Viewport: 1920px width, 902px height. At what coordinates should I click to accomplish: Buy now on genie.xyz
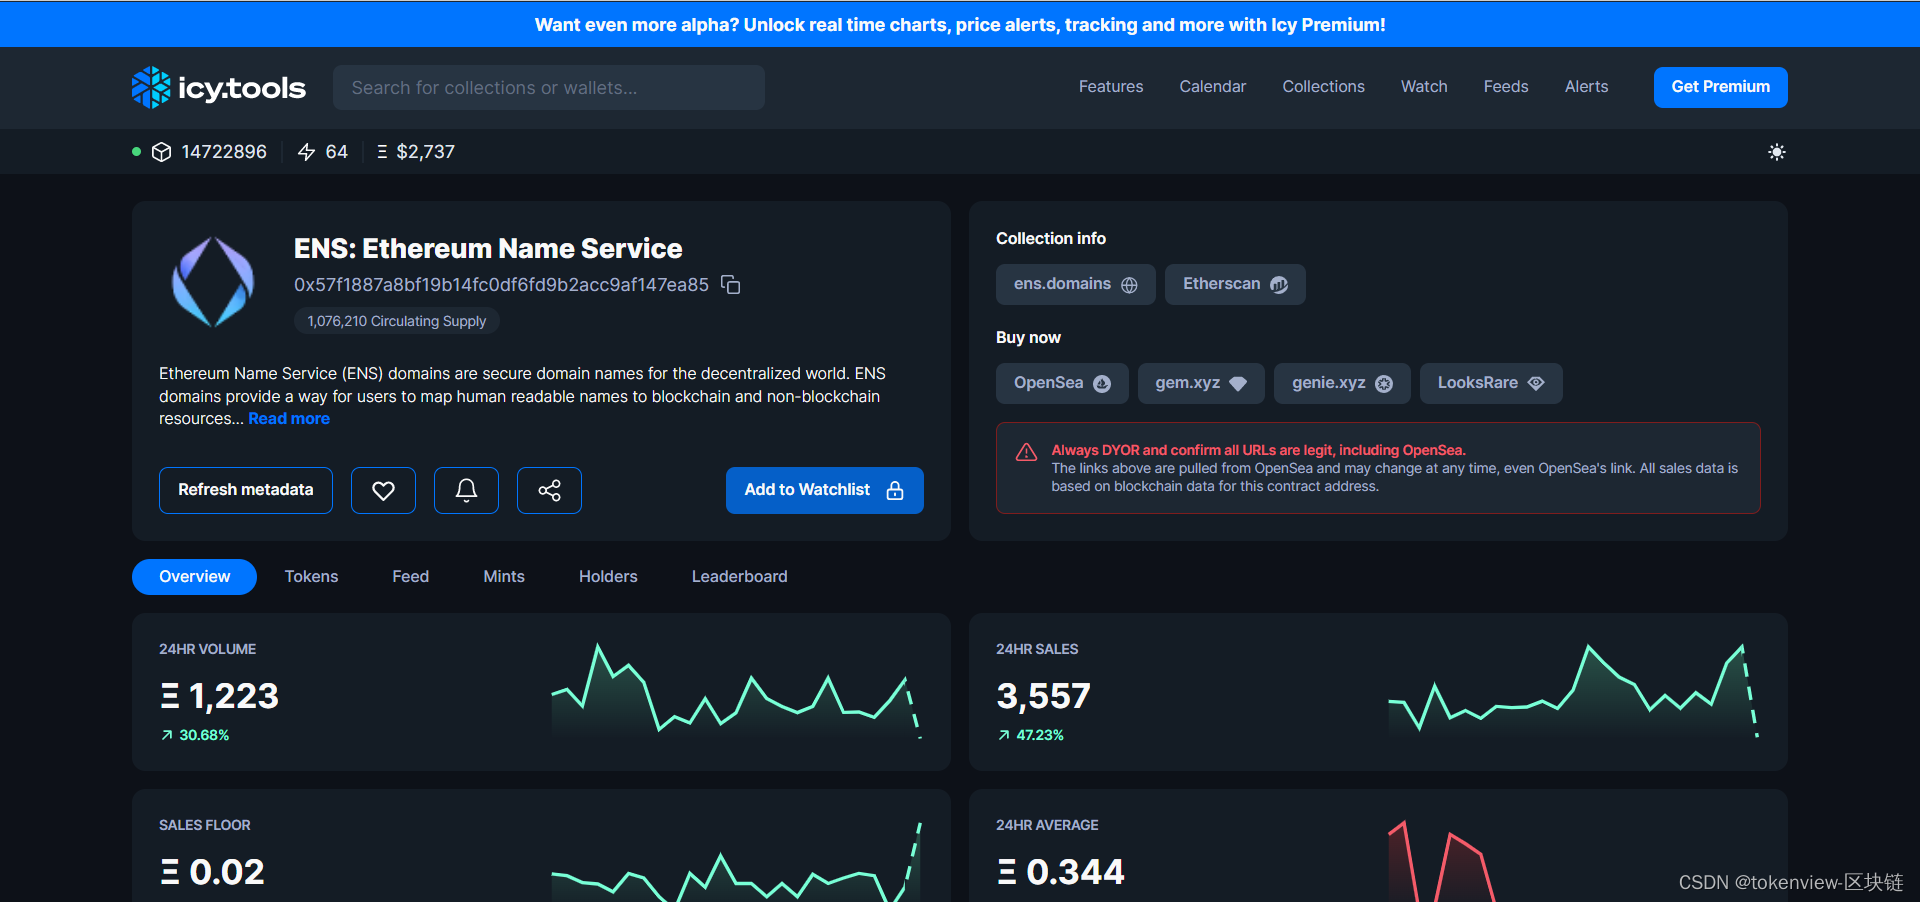pos(1342,383)
